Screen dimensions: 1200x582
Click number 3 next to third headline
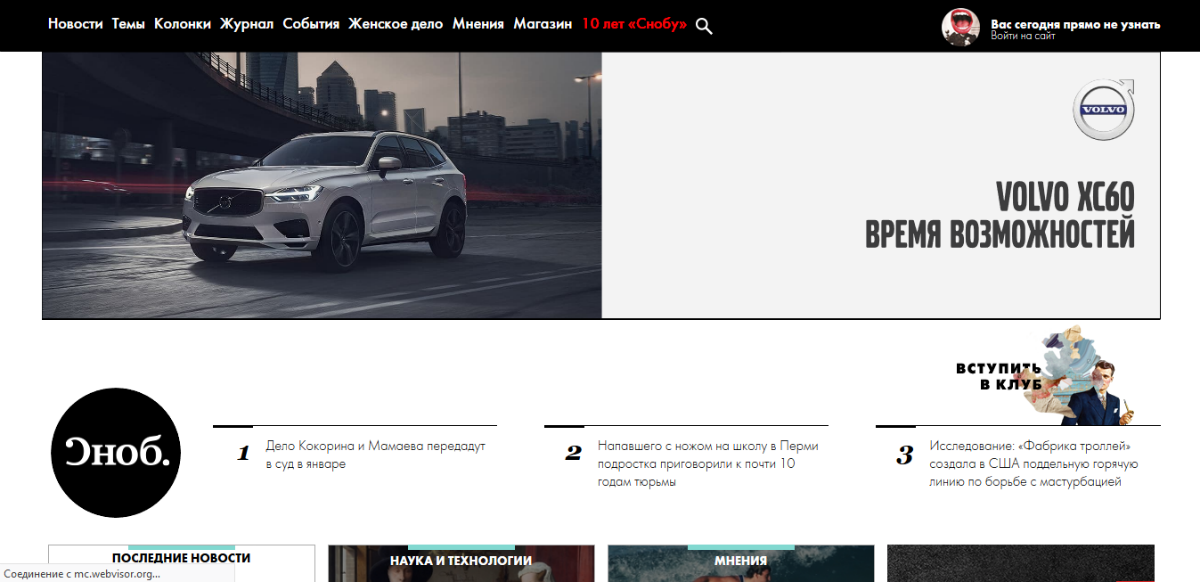[905, 455]
